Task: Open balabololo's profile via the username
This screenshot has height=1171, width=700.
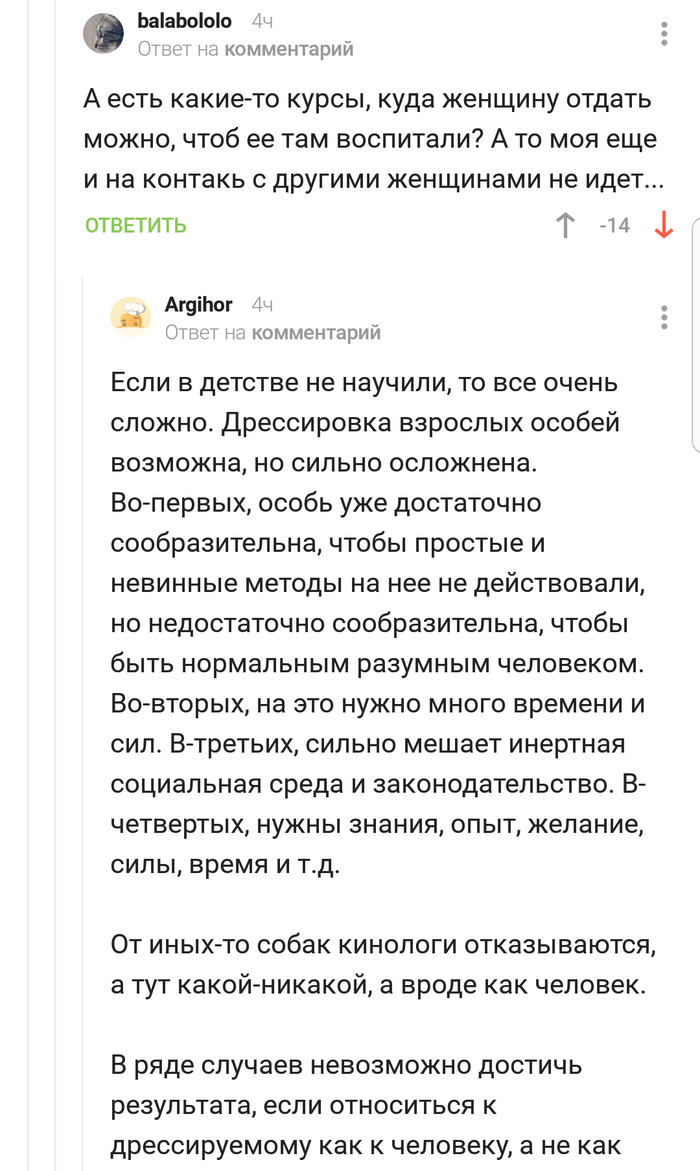Action: tap(184, 21)
